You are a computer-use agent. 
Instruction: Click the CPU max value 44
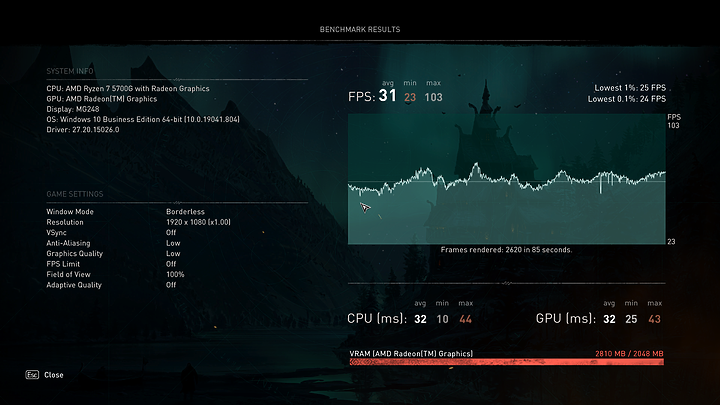point(466,319)
